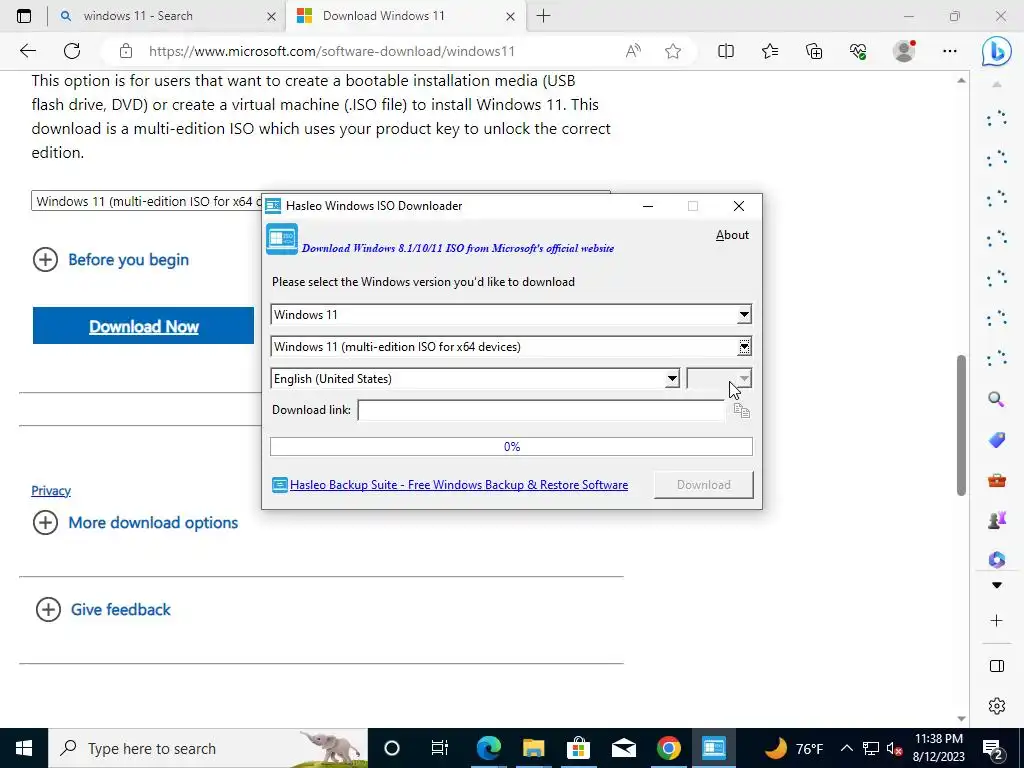Image resolution: width=1024 pixels, height=768 pixels.
Task: Open the Windows Start menu
Action: (x=24, y=748)
